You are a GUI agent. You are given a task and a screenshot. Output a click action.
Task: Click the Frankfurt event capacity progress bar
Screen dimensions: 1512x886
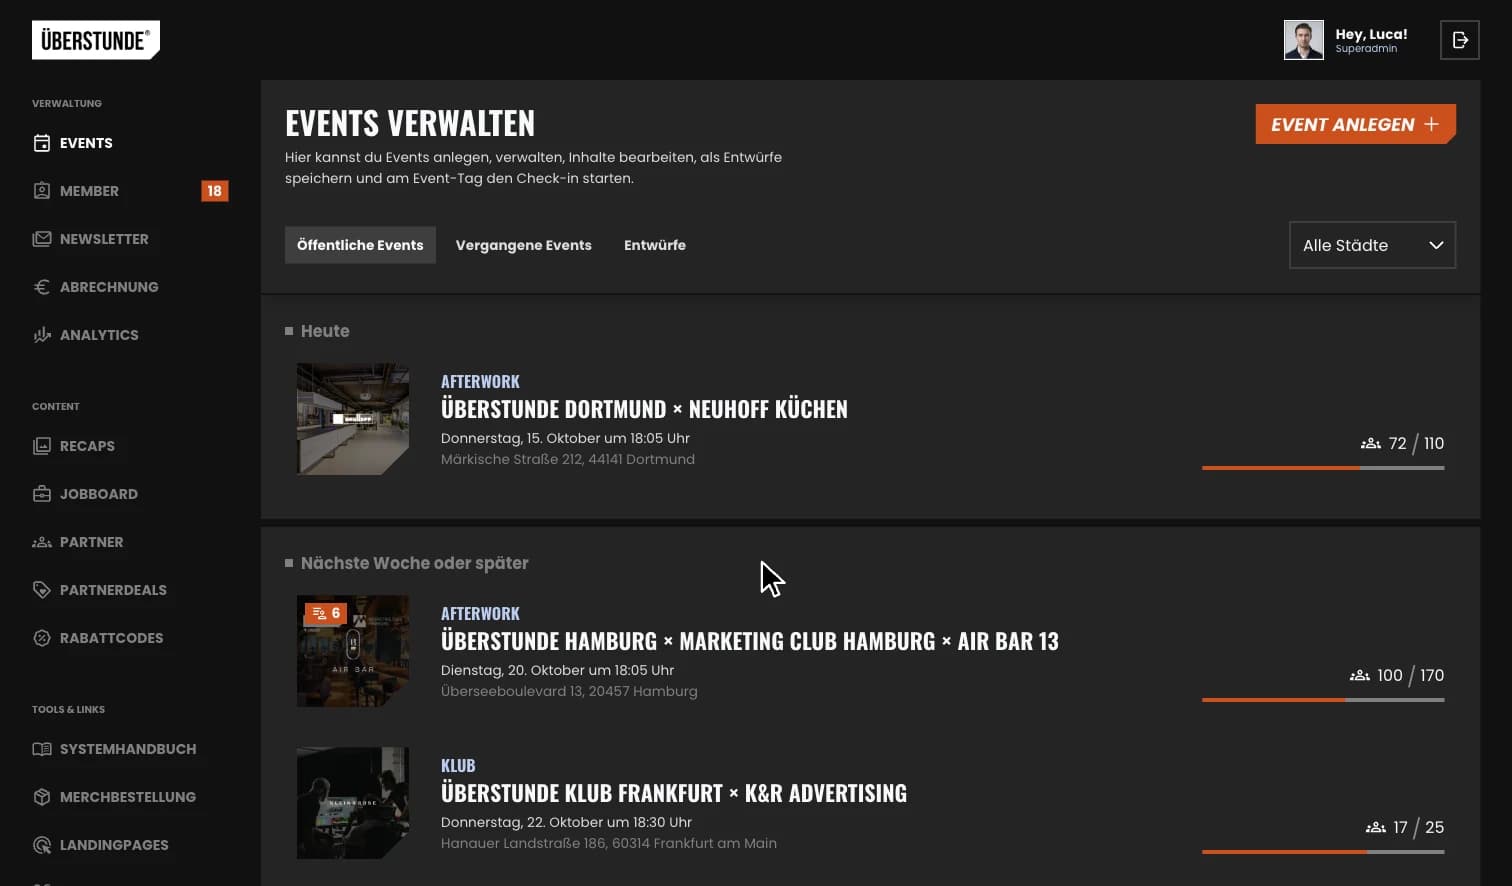click(1323, 852)
